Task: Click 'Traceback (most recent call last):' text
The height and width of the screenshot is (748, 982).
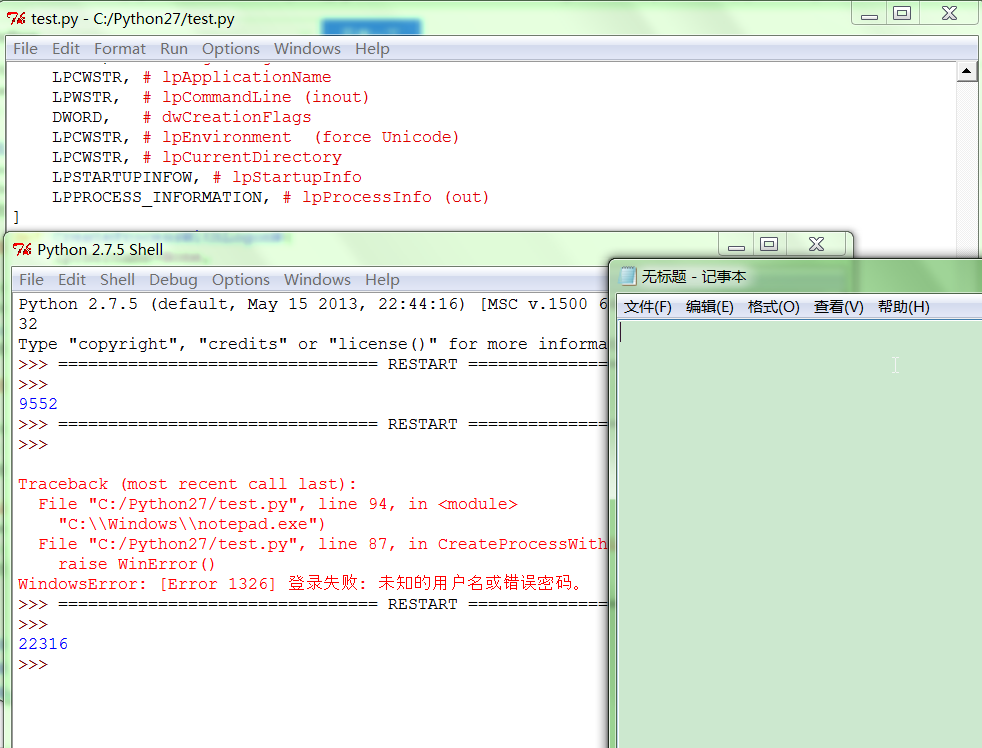Action: coord(187,484)
